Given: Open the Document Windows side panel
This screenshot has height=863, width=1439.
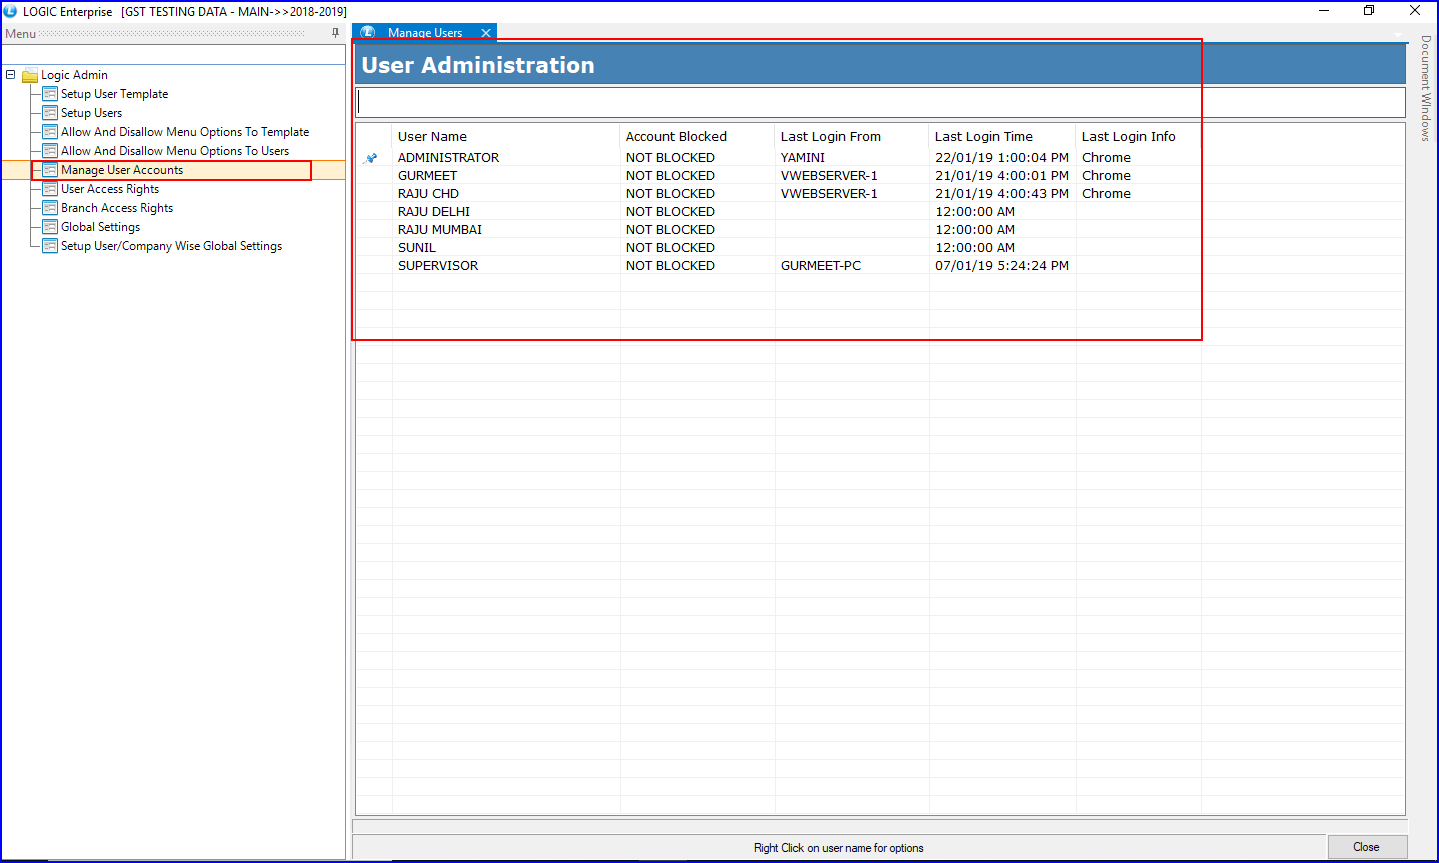Looking at the screenshot, I should [1426, 88].
